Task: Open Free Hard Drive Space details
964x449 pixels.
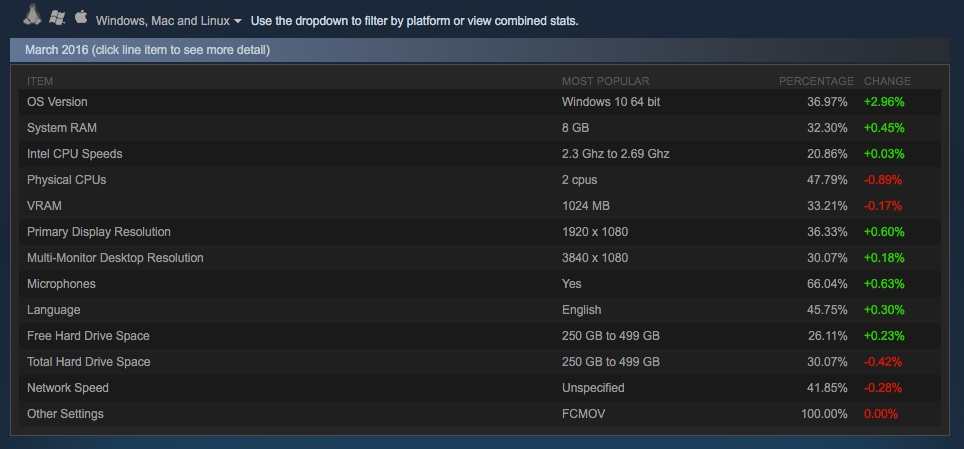Action: coord(480,336)
